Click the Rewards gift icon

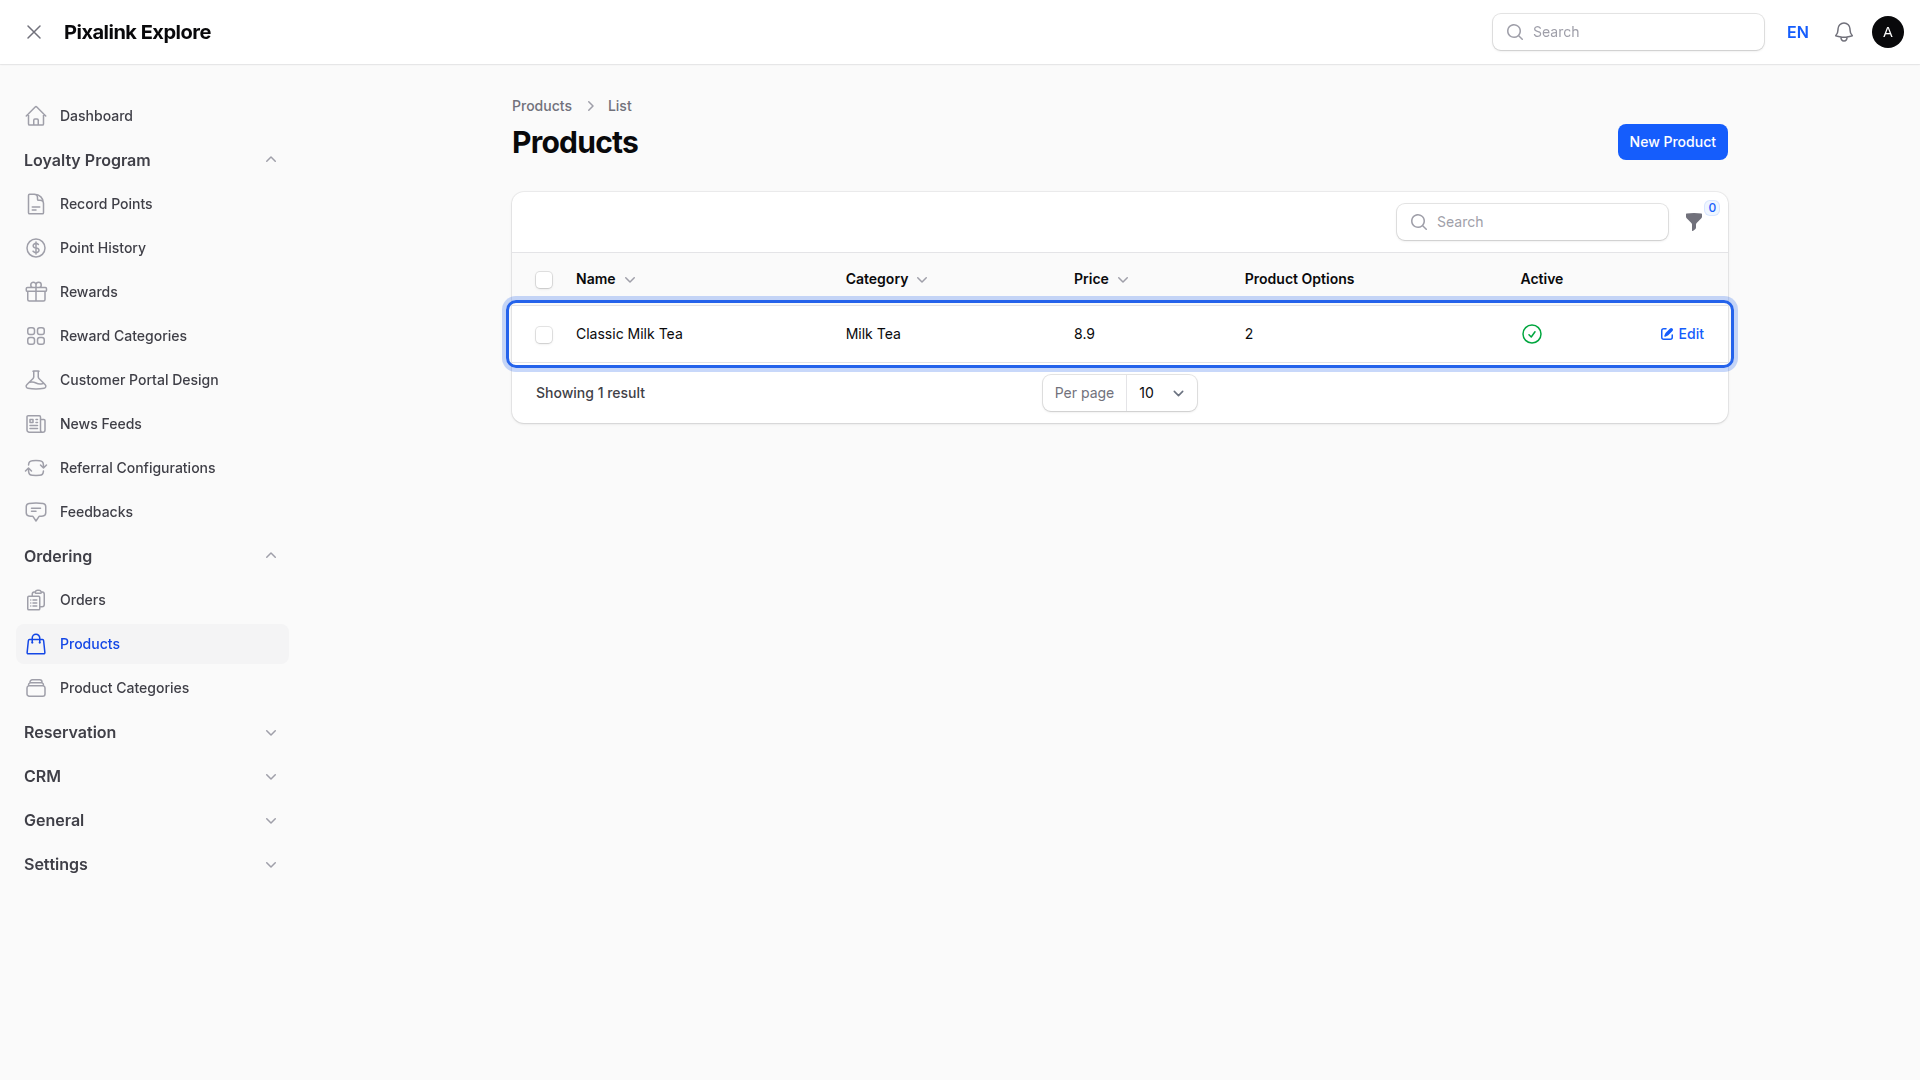[x=36, y=292]
